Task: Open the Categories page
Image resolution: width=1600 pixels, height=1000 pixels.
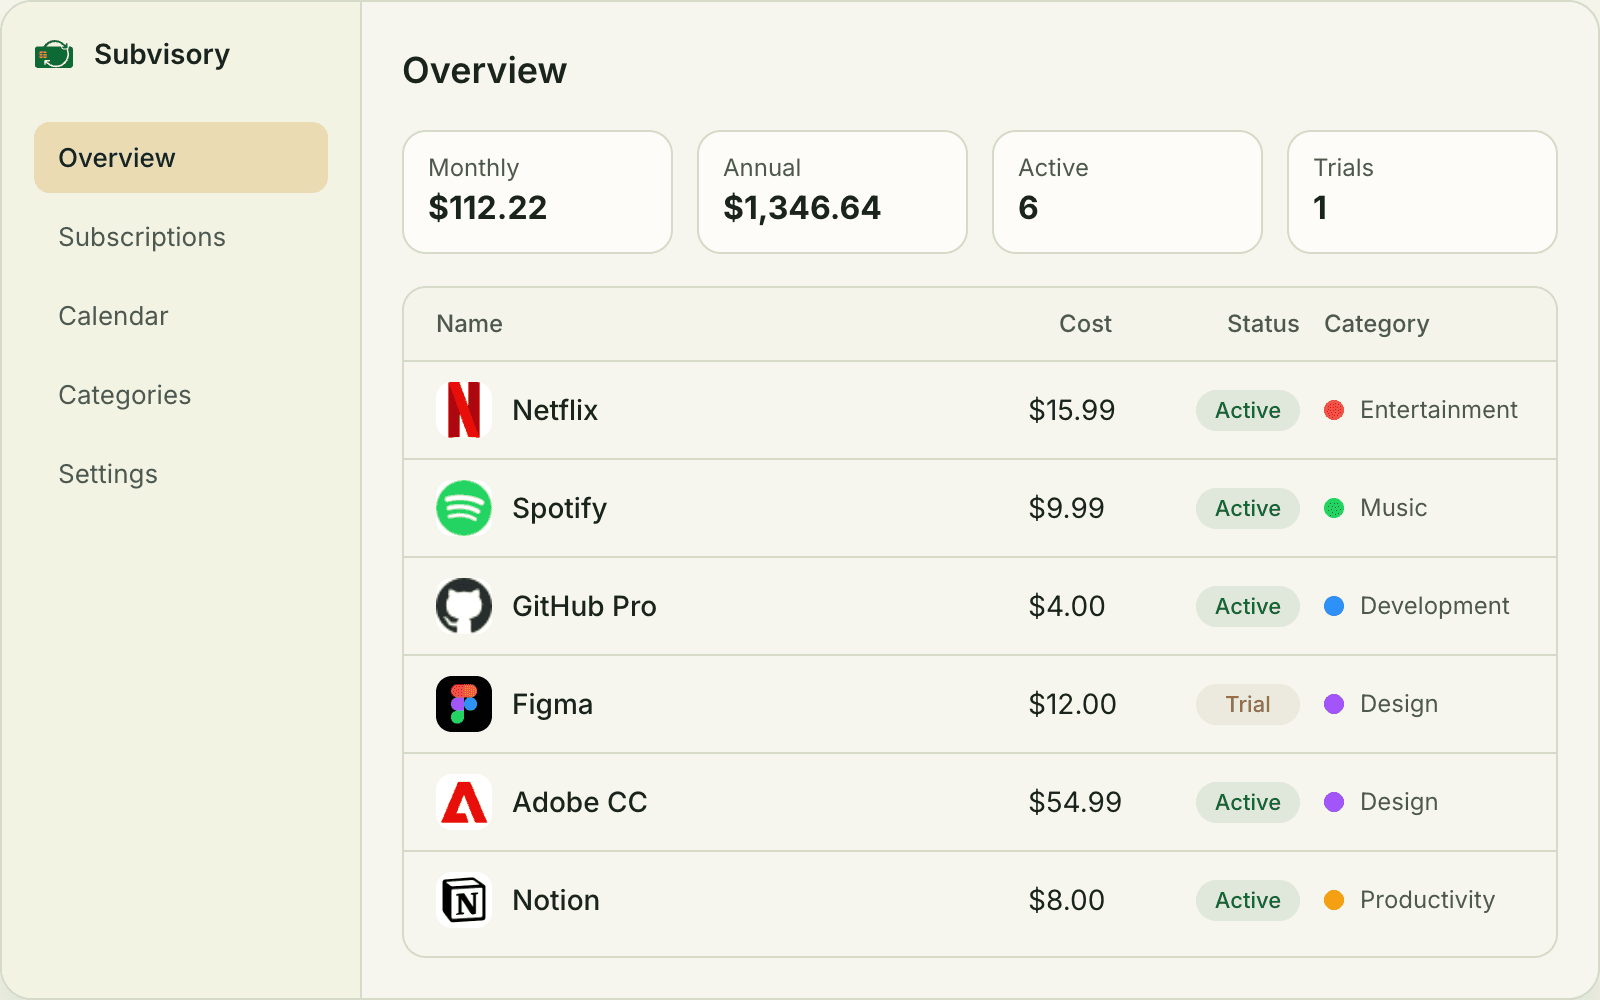Action: click(124, 394)
